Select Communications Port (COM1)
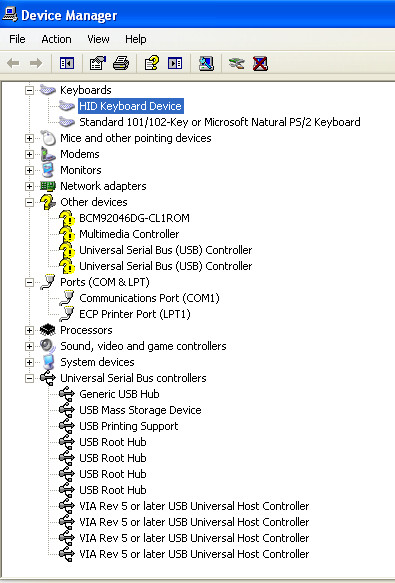The image size is (395, 583). tap(150, 298)
